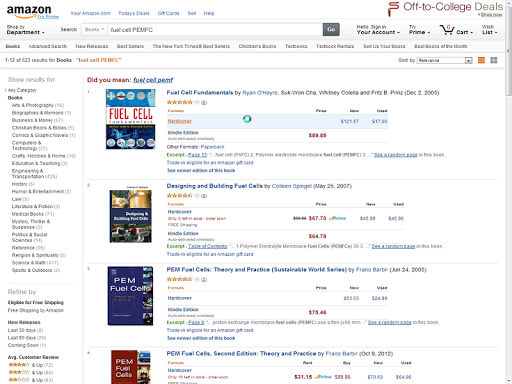Screen dimensions: 512x384
Task: Open Your Amazon.com link
Action: pyautogui.click(x=90, y=13)
